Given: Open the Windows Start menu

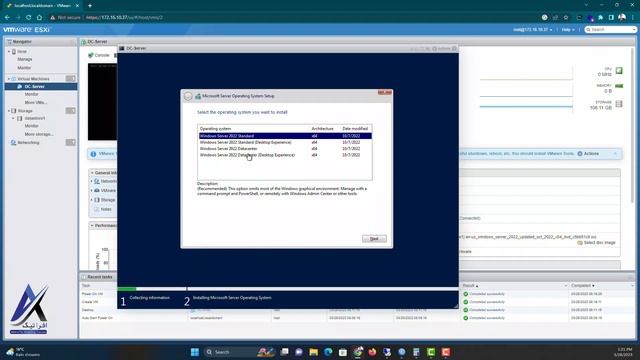Looking at the screenshot, I should tap(195, 352).
